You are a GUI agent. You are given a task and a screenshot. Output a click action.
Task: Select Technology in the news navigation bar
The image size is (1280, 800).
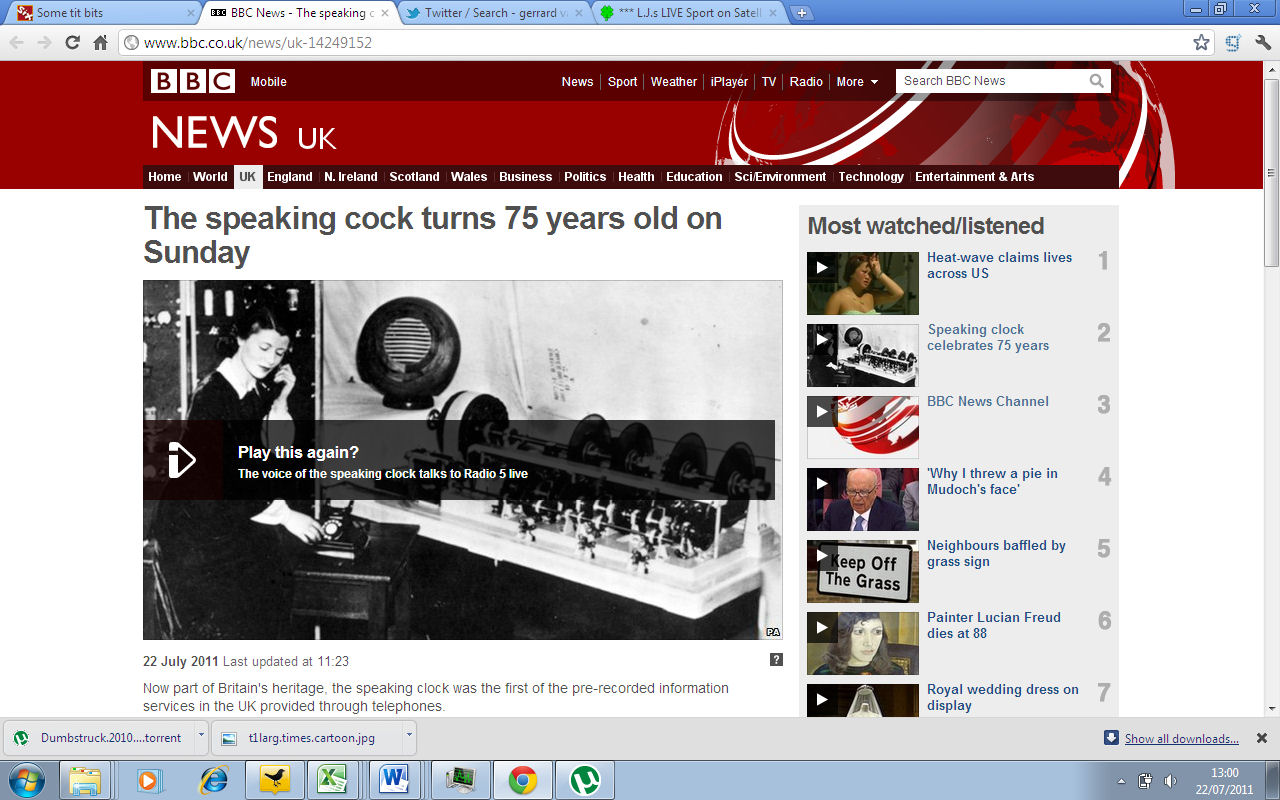(871, 177)
